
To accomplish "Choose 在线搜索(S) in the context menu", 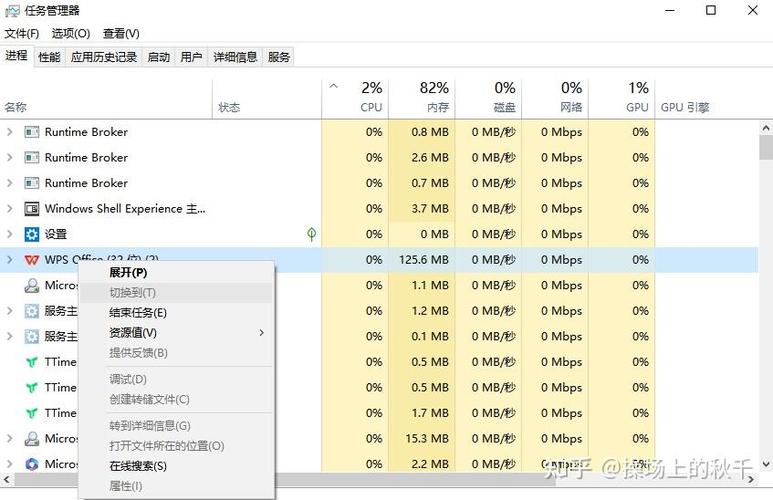I will 175,466.
